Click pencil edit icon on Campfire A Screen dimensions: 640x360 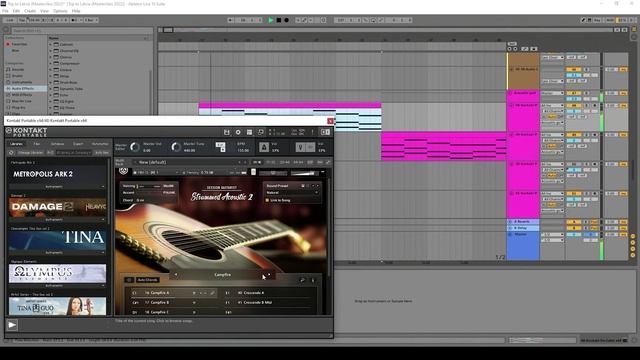tap(213, 293)
